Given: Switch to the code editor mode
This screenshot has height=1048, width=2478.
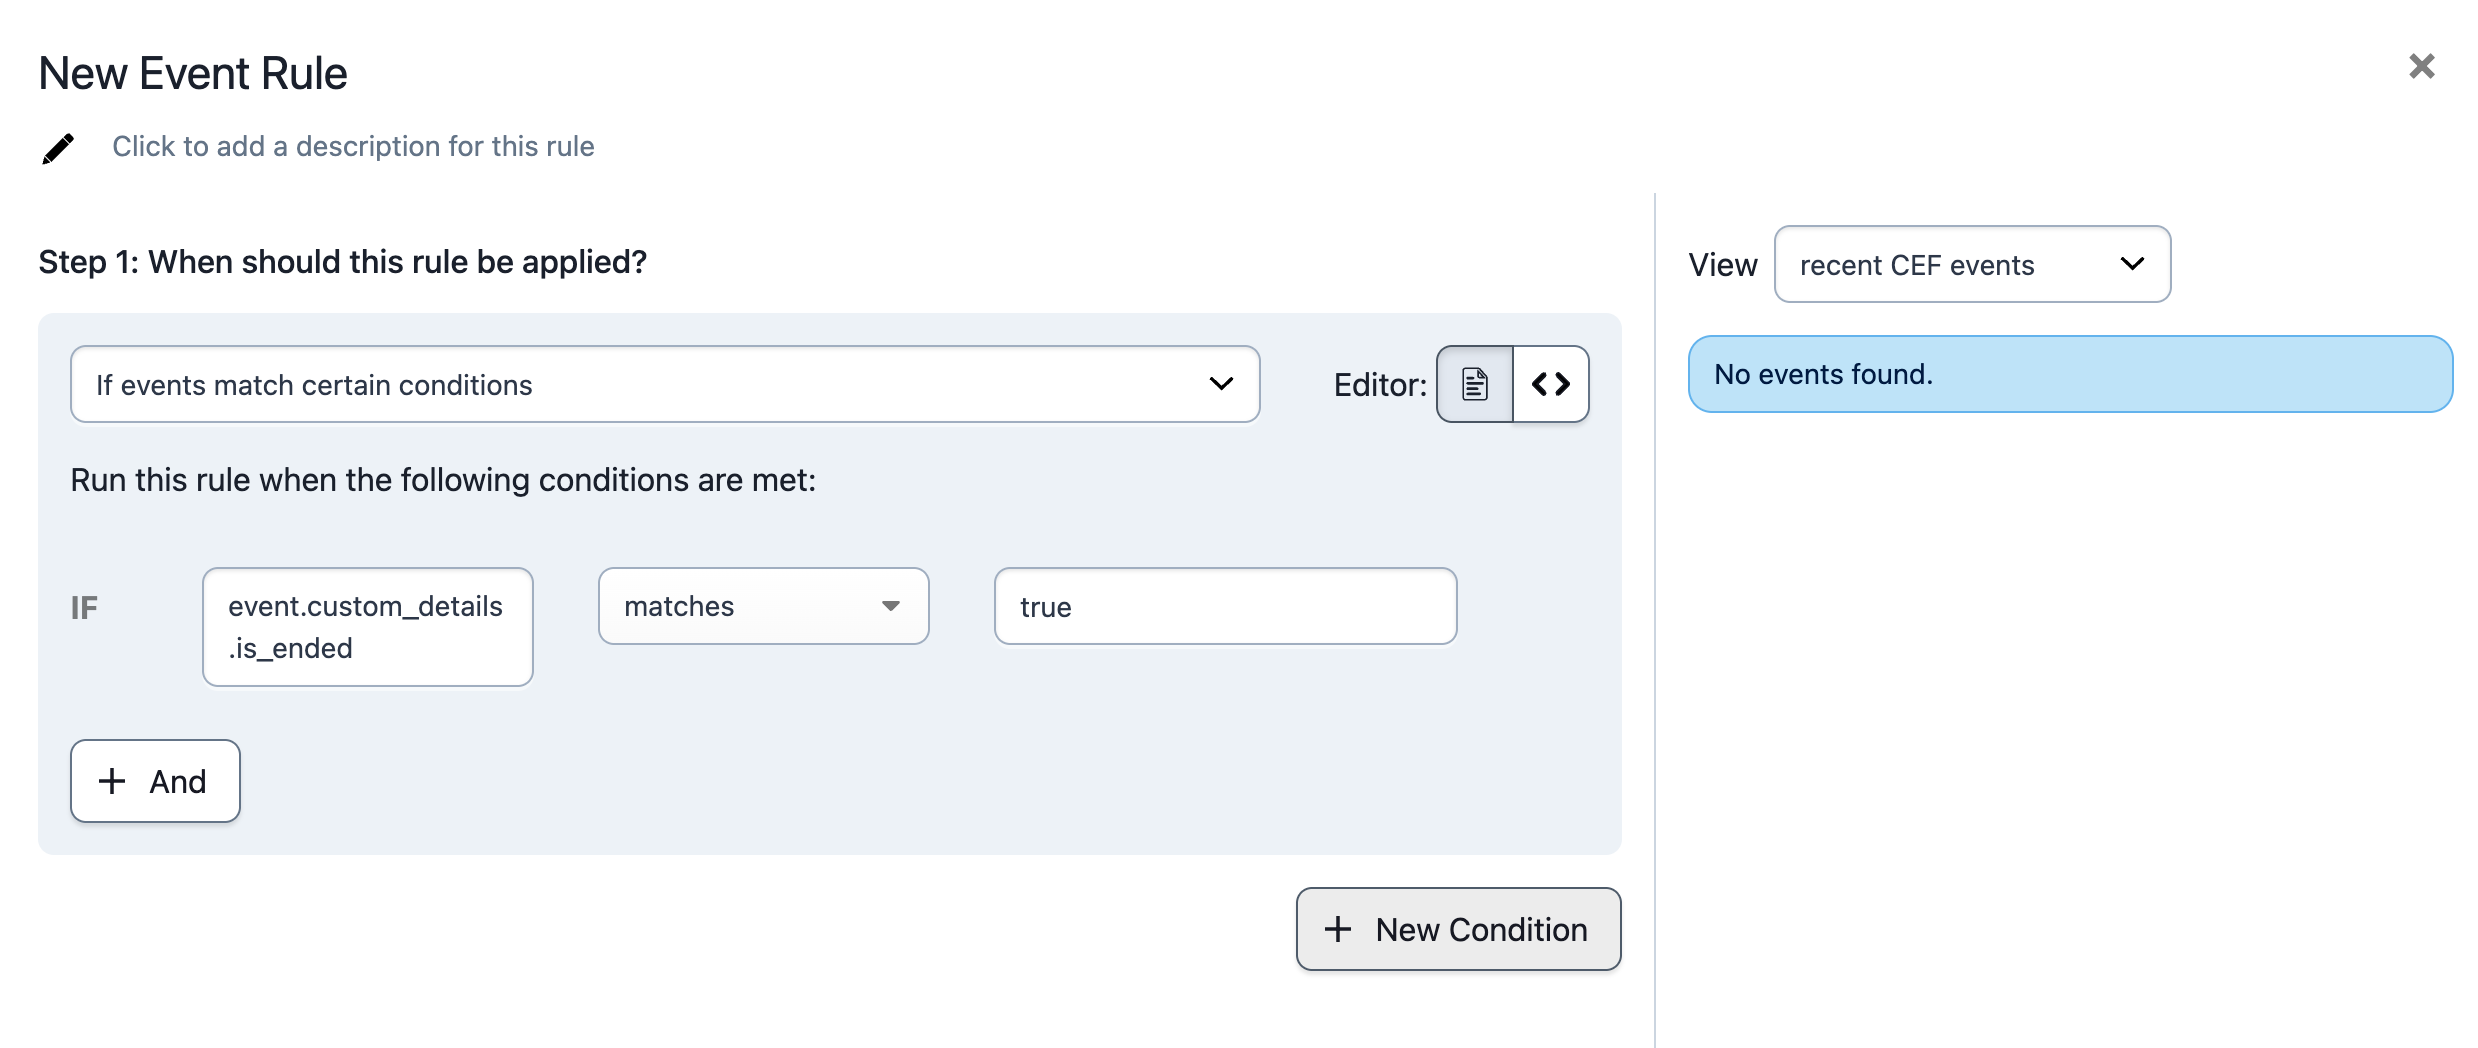Looking at the screenshot, I should [x=1551, y=385].
